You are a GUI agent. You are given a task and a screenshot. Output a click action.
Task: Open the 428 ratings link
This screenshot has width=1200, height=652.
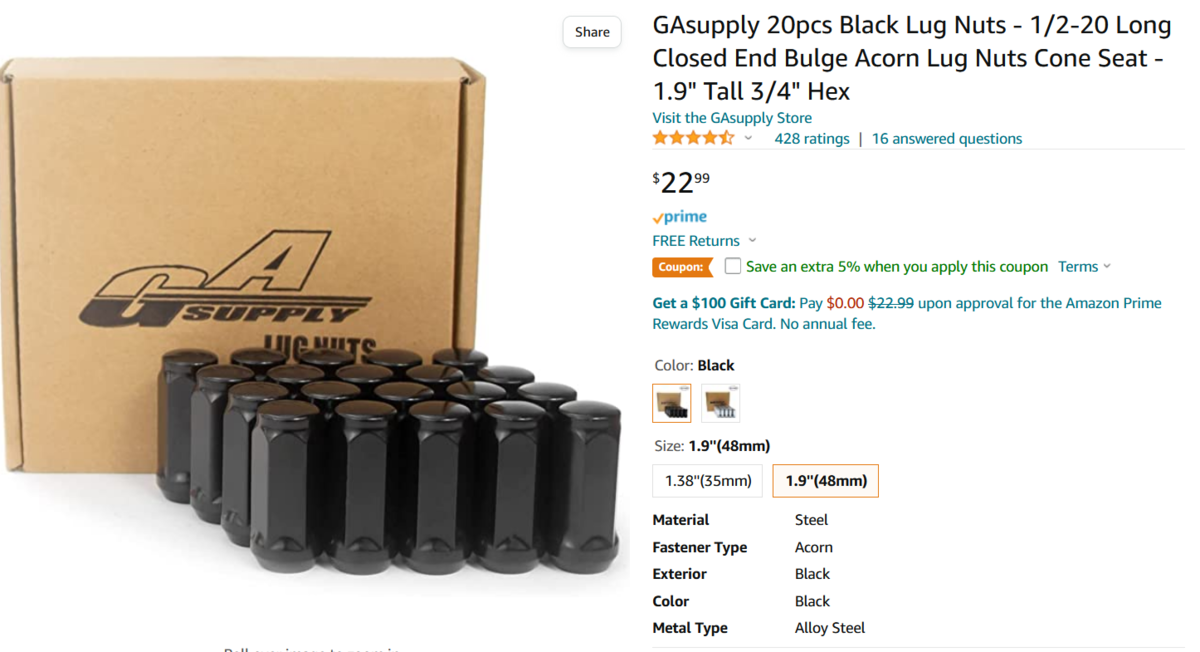[811, 139]
